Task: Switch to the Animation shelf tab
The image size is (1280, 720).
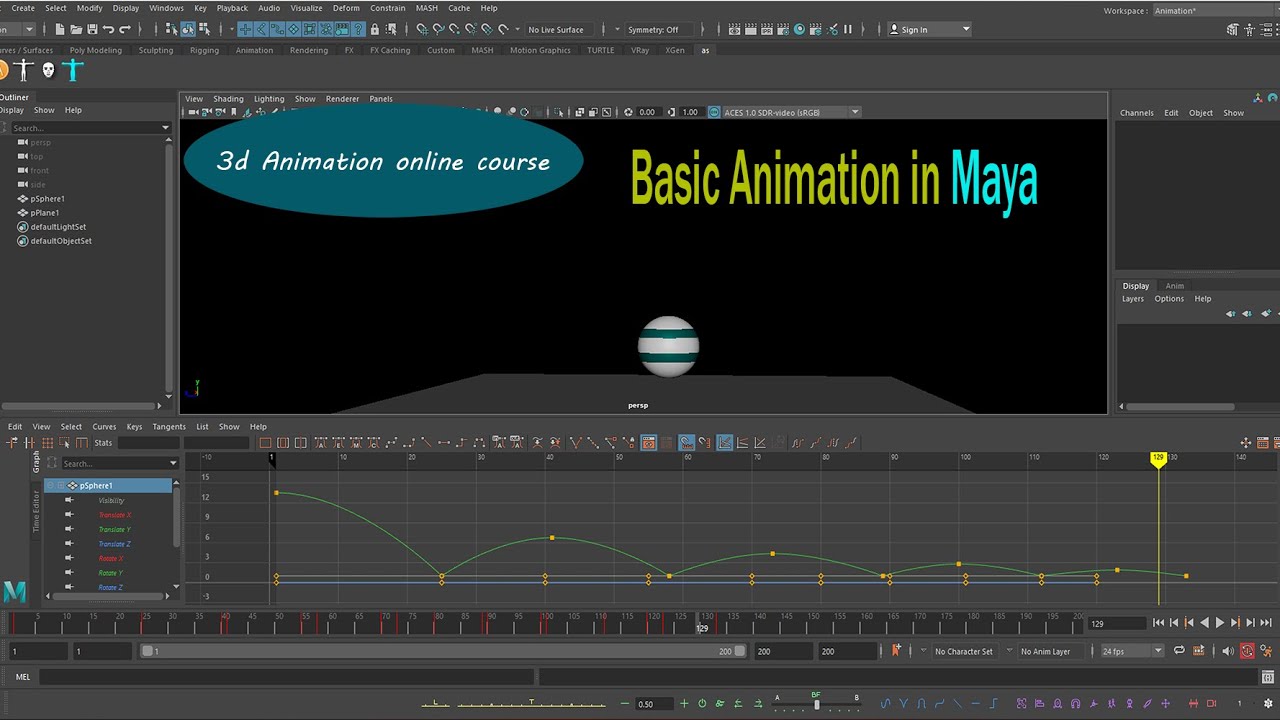Action: point(254,50)
